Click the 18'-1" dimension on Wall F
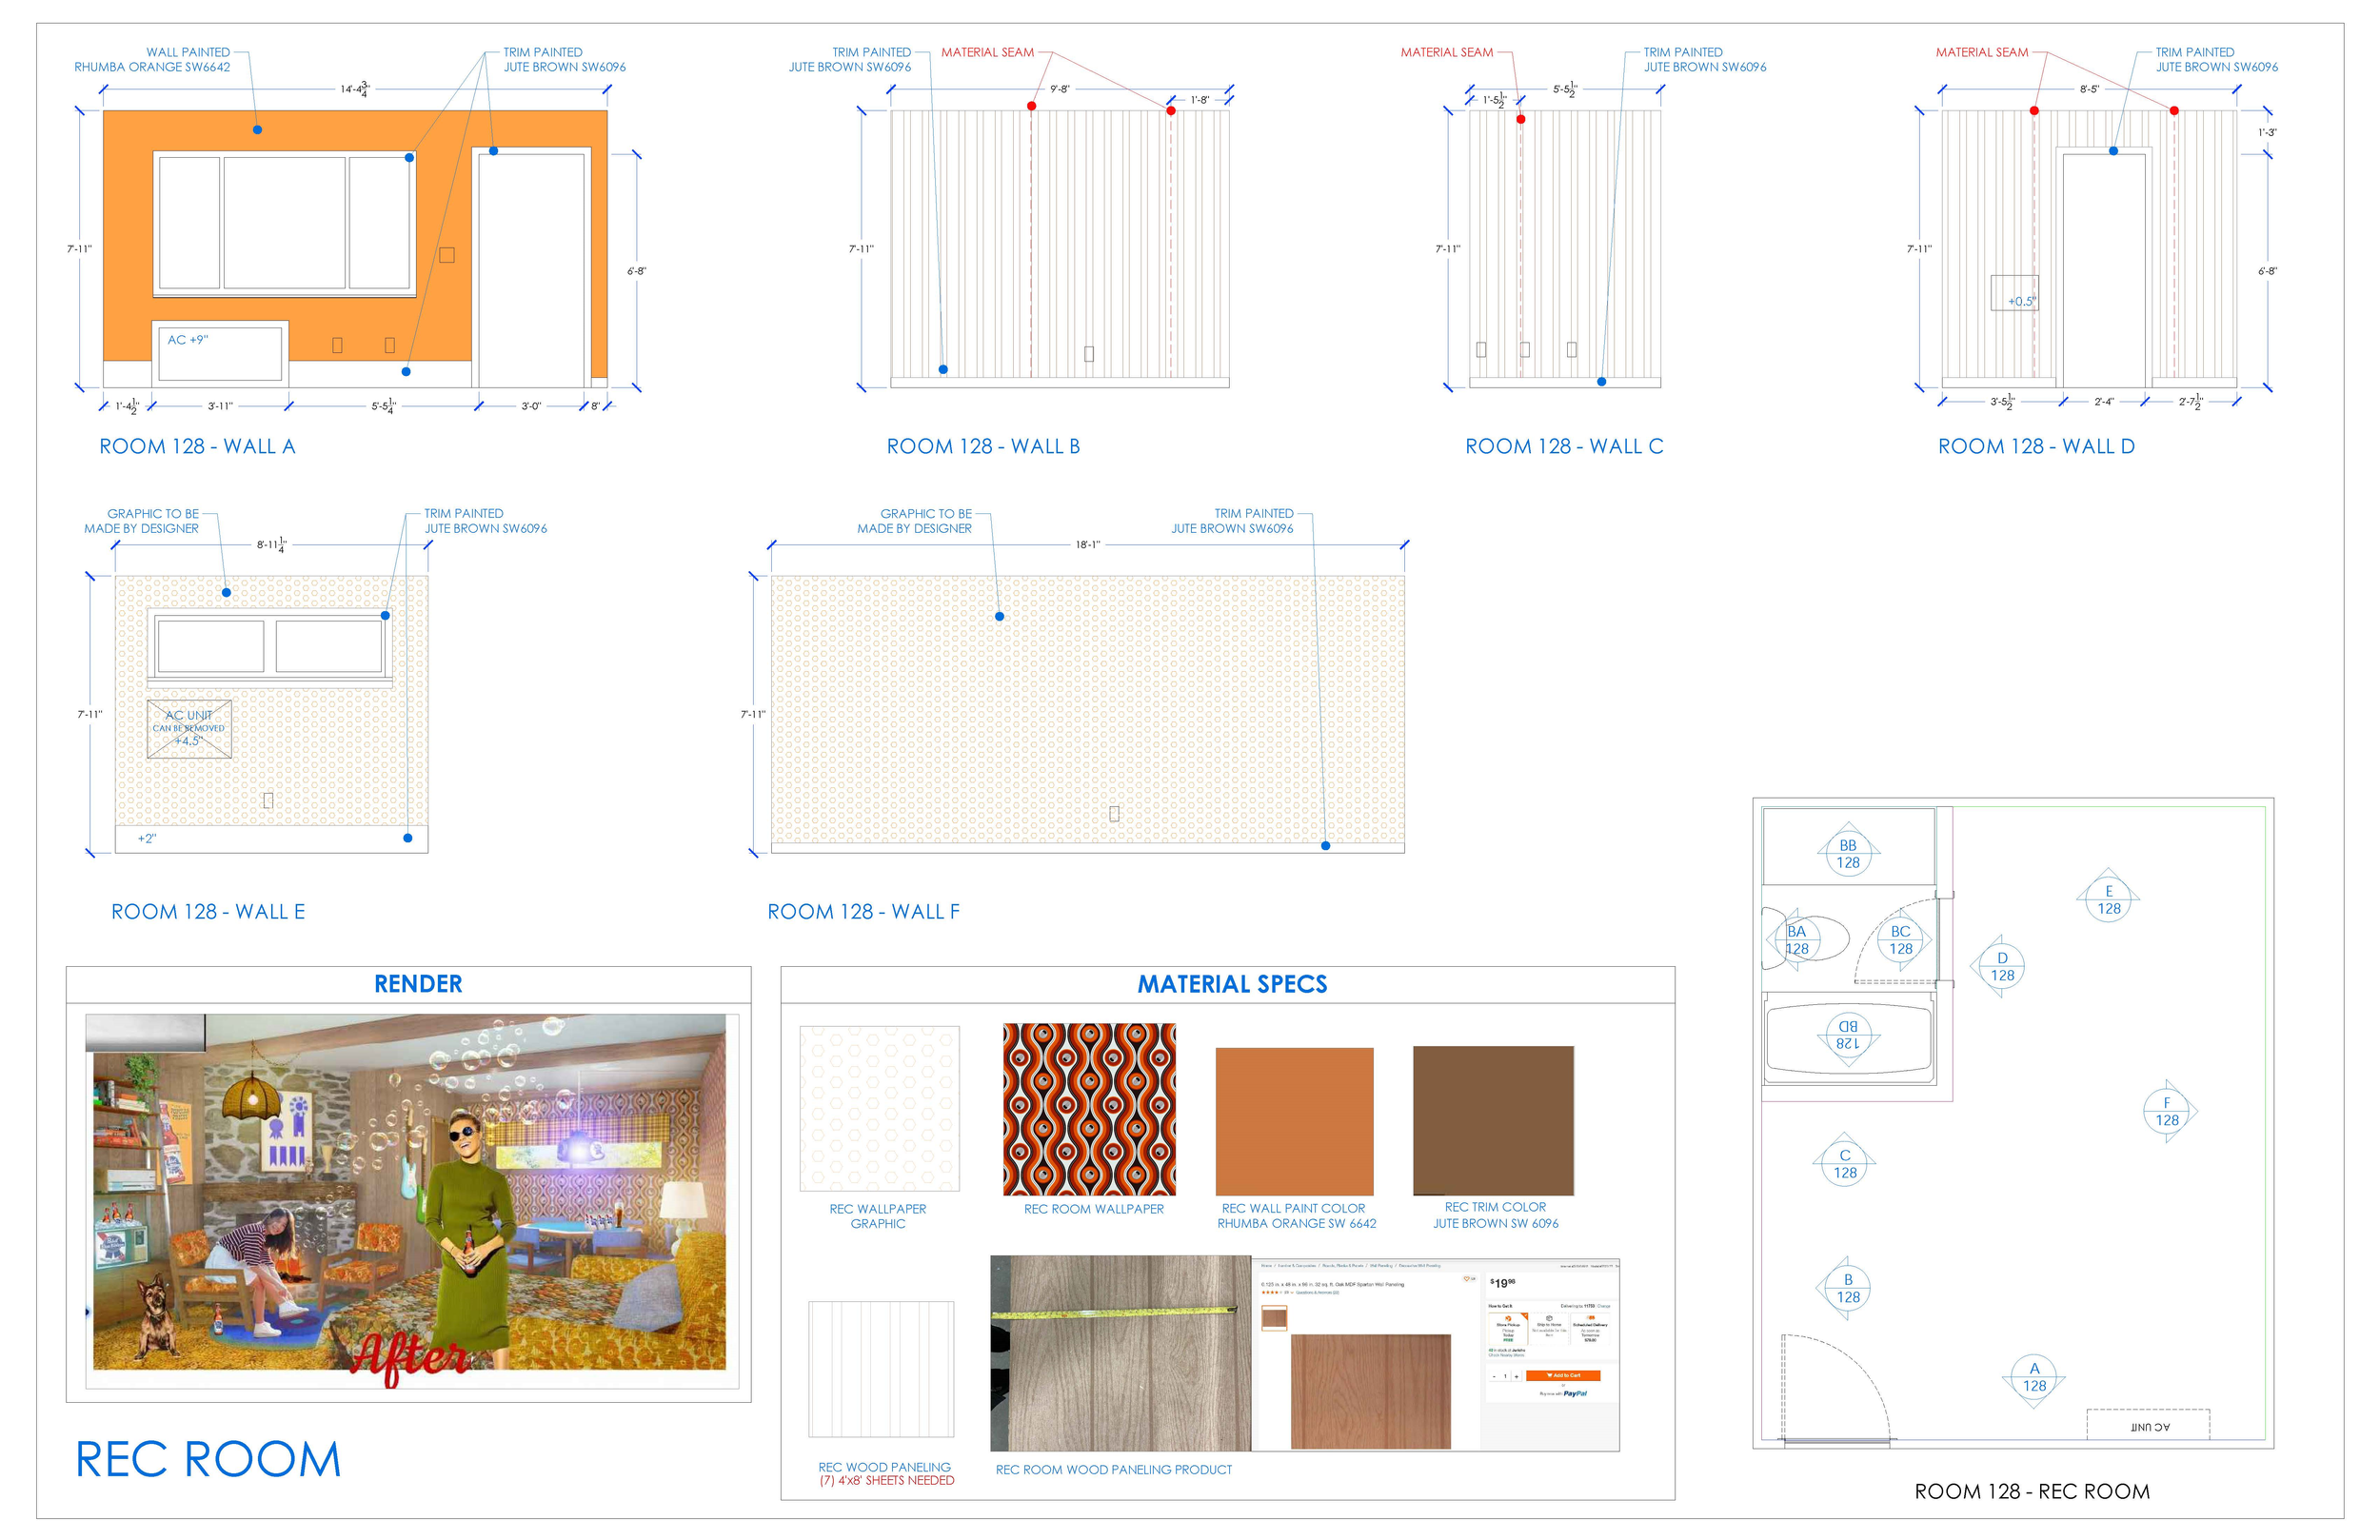This screenshot has height=1540, width=2380. click(x=1087, y=545)
